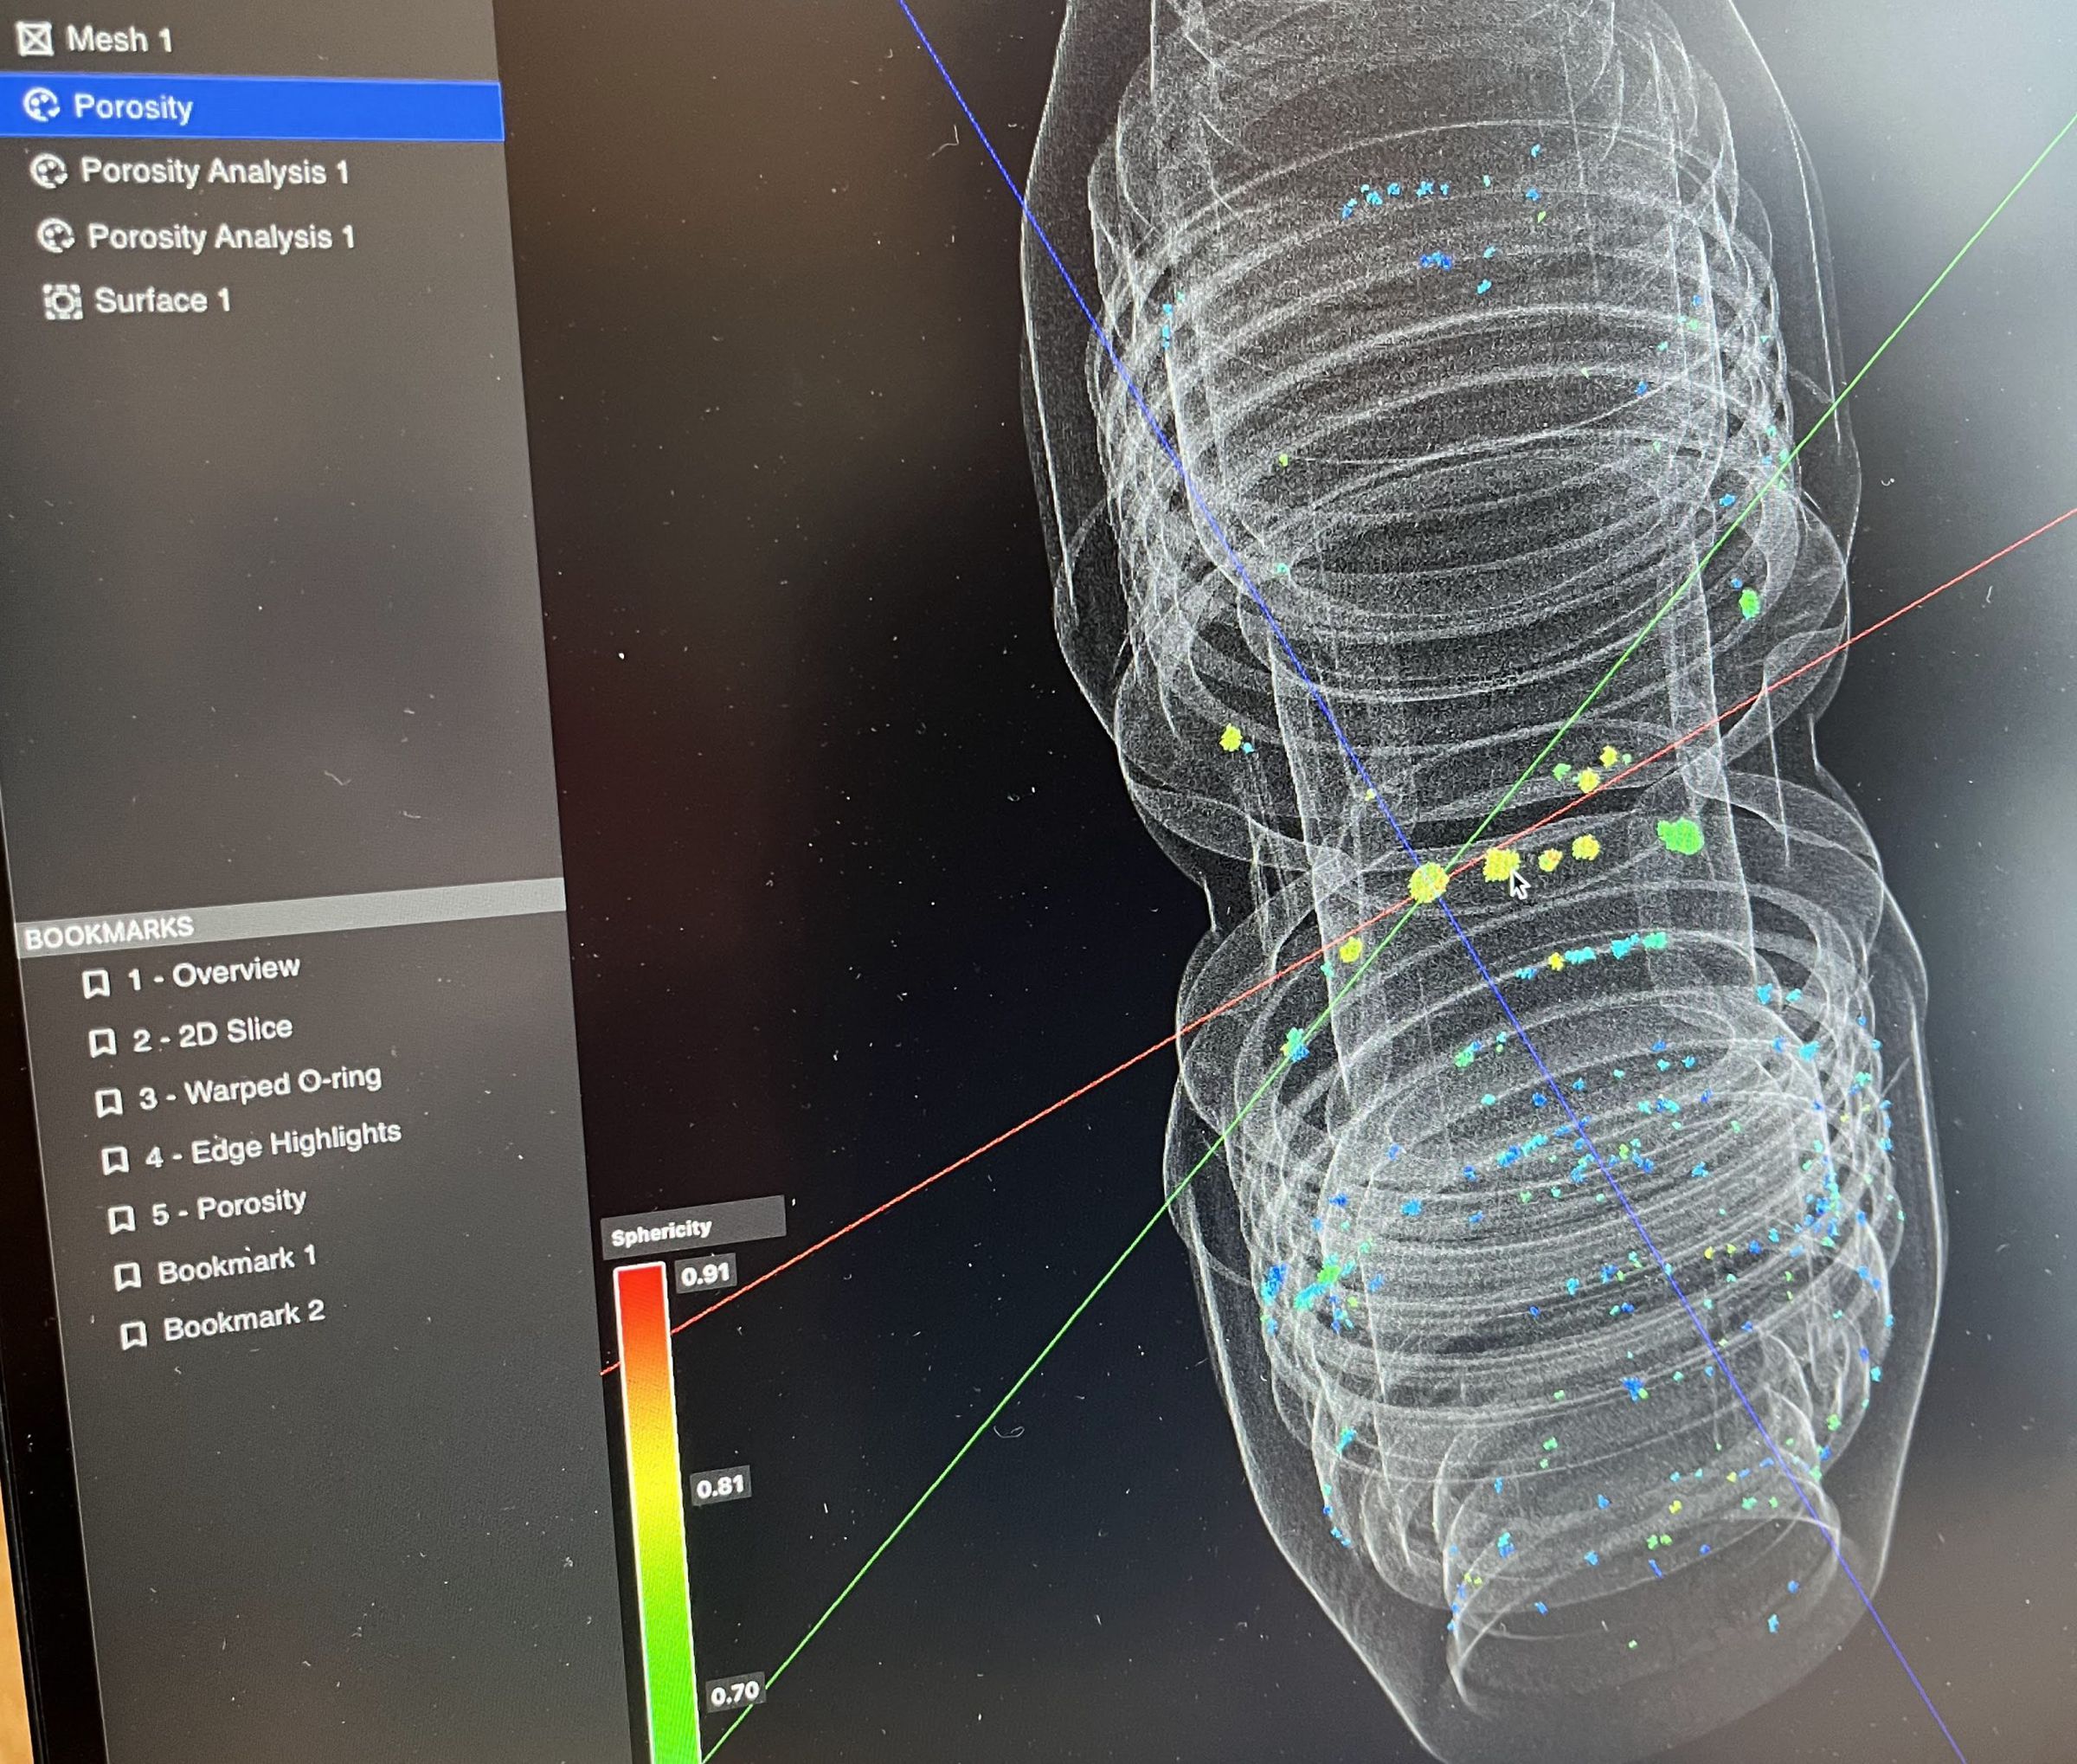
Task: Click icon of lower Porosity Analysis 1 entry
Action: (56, 236)
